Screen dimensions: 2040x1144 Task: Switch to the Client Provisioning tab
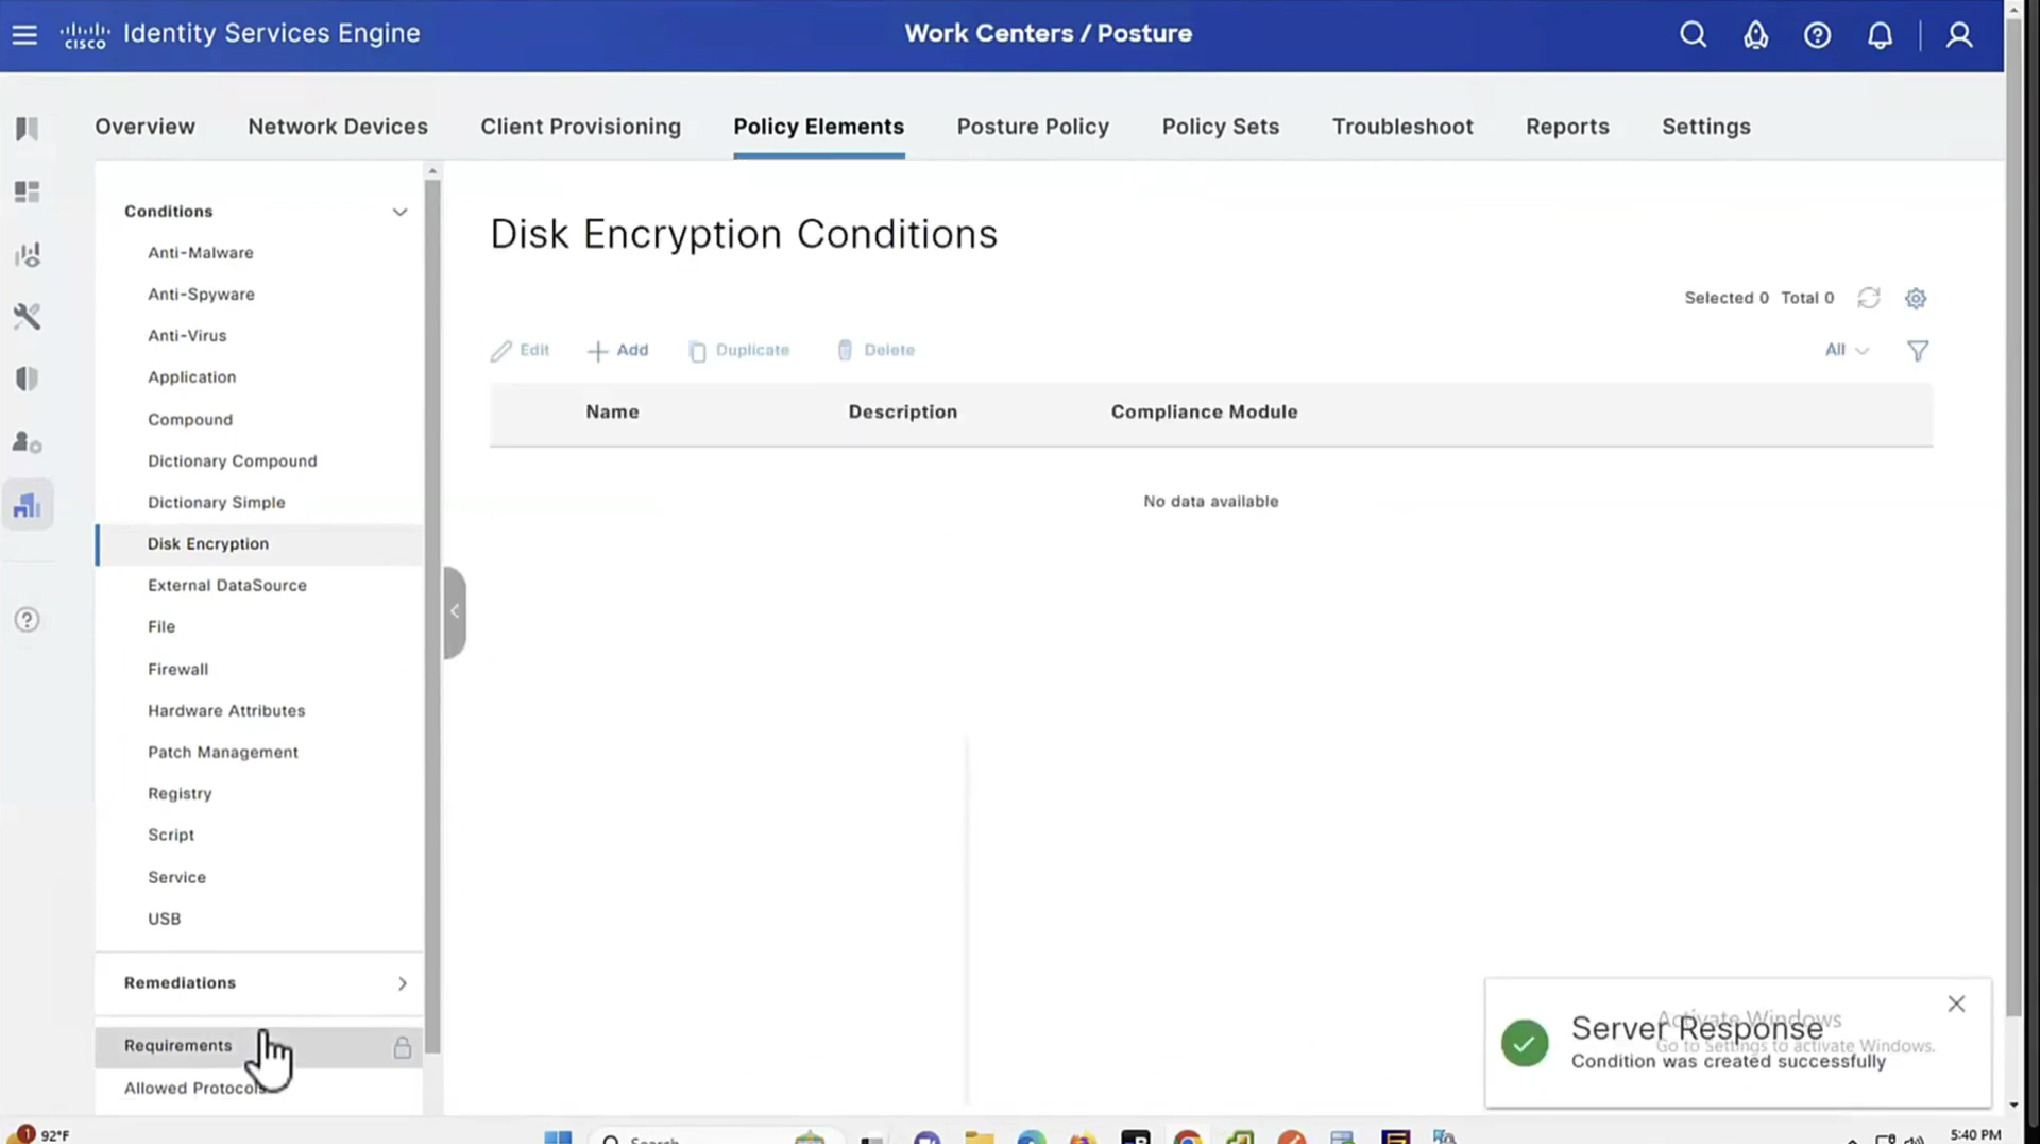click(580, 127)
